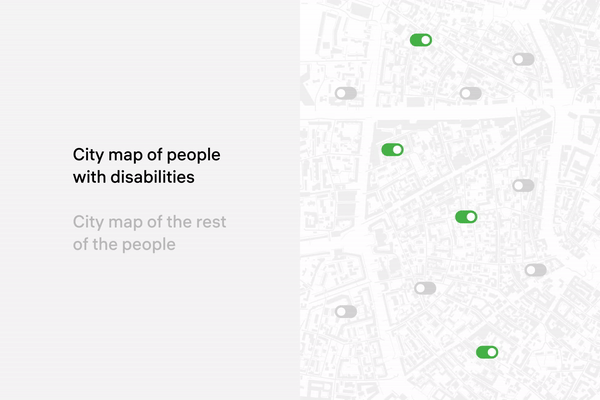Image resolution: width=600 pixels, height=400 pixels.
Task: Click the empty gray panel above the headings
Action: click(150, 70)
